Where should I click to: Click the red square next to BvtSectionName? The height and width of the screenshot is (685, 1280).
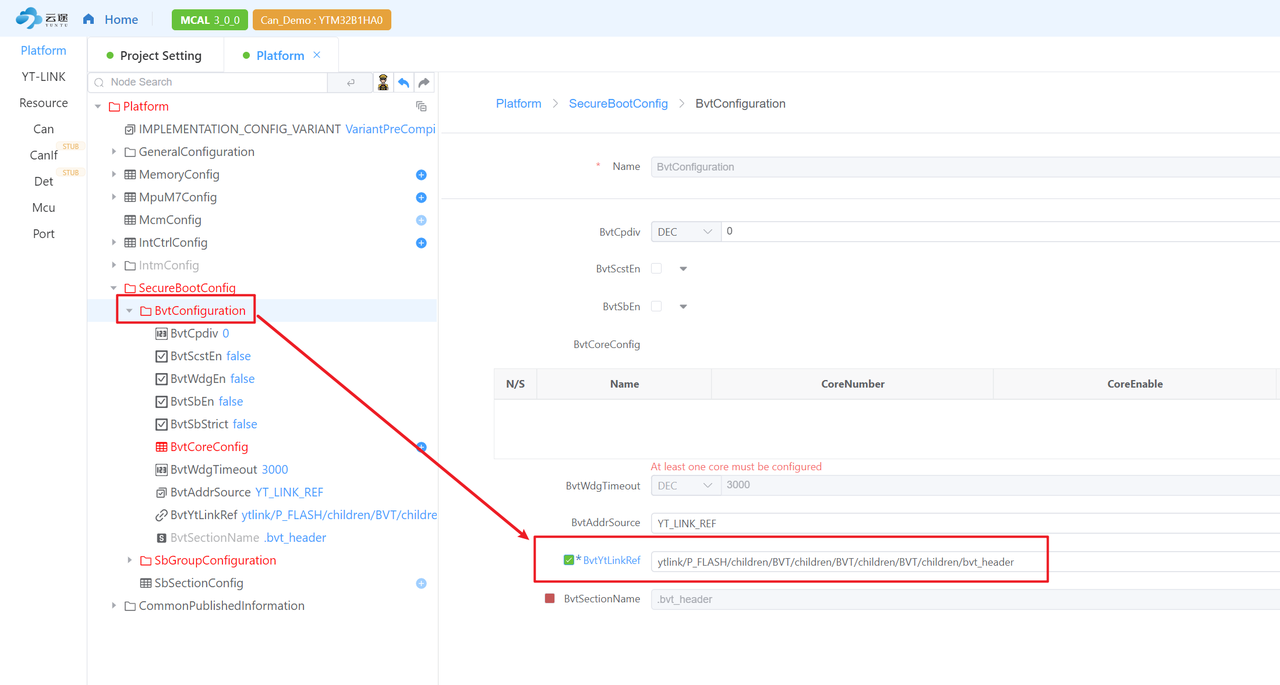(x=549, y=598)
